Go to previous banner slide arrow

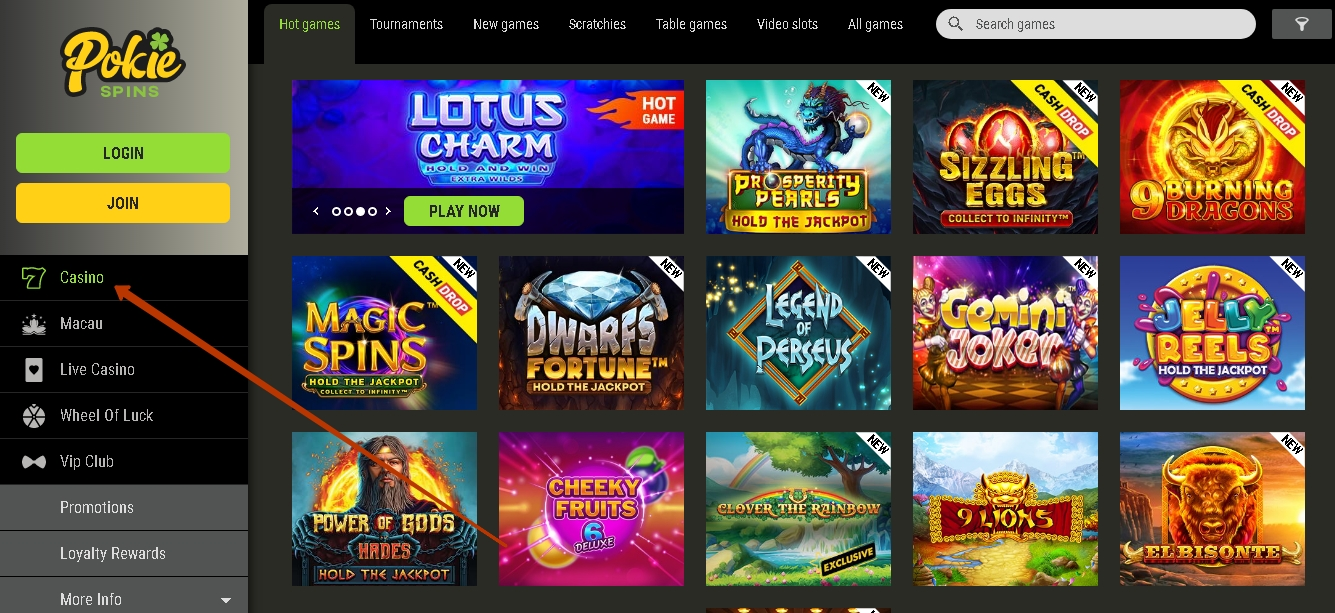(x=316, y=212)
